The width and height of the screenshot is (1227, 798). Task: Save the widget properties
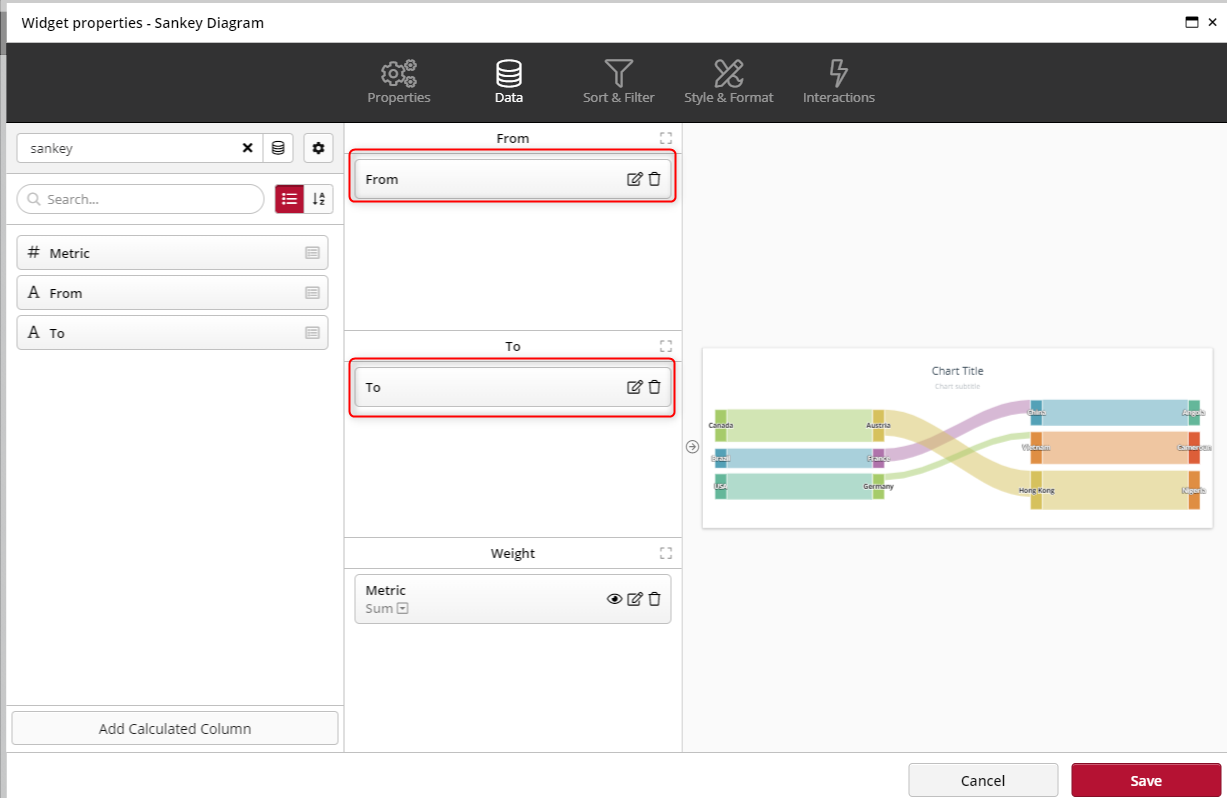click(x=1146, y=780)
